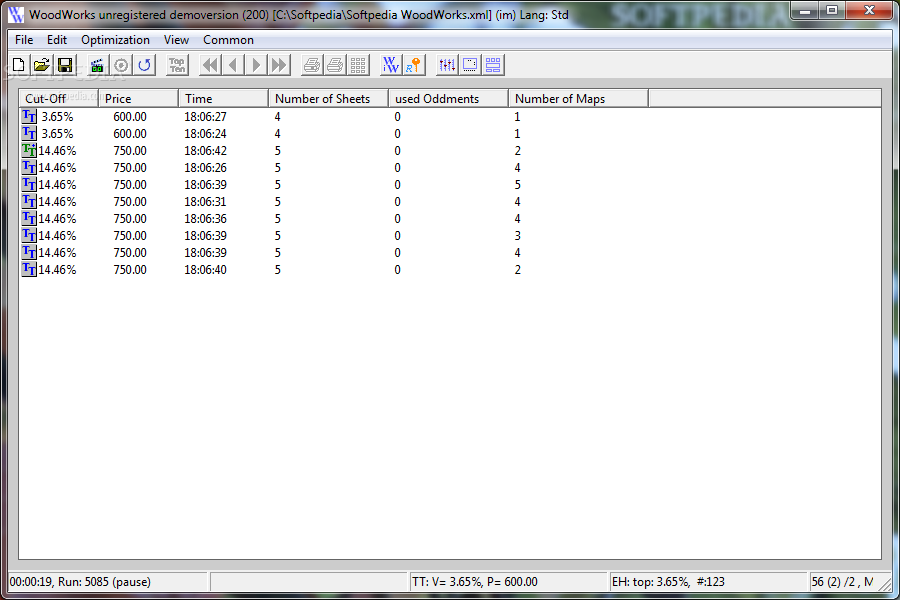This screenshot has width=900, height=600.
Task: Click the WoodWorks icon in the title bar
Action: click(16, 14)
